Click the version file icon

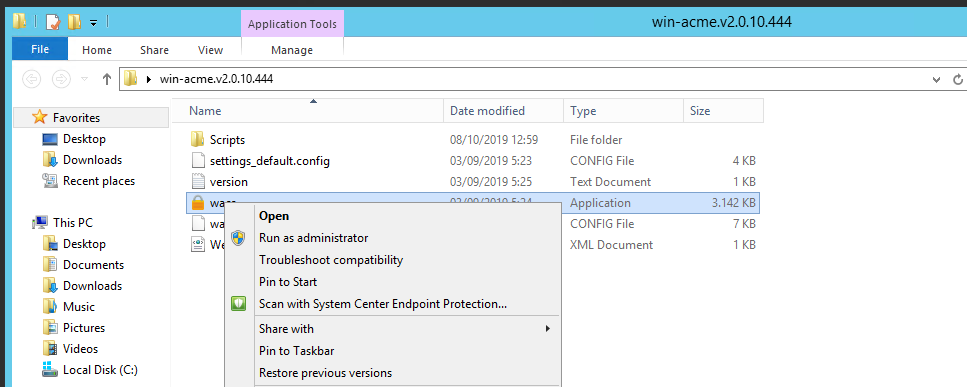tap(197, 182)
